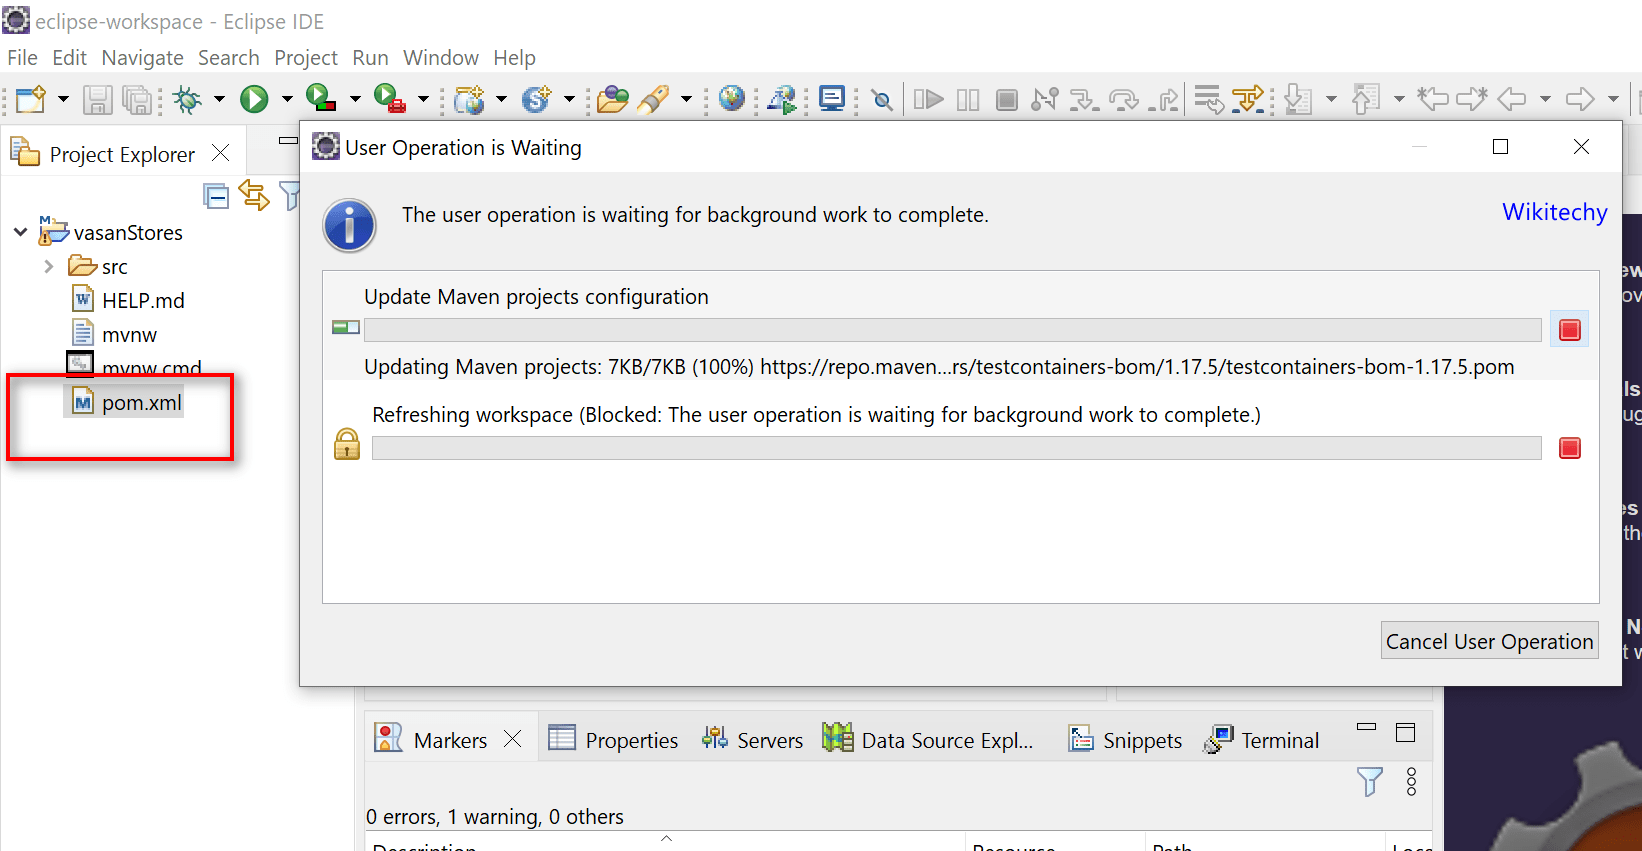Click the Coverage run icon

[x=321, y=98]
